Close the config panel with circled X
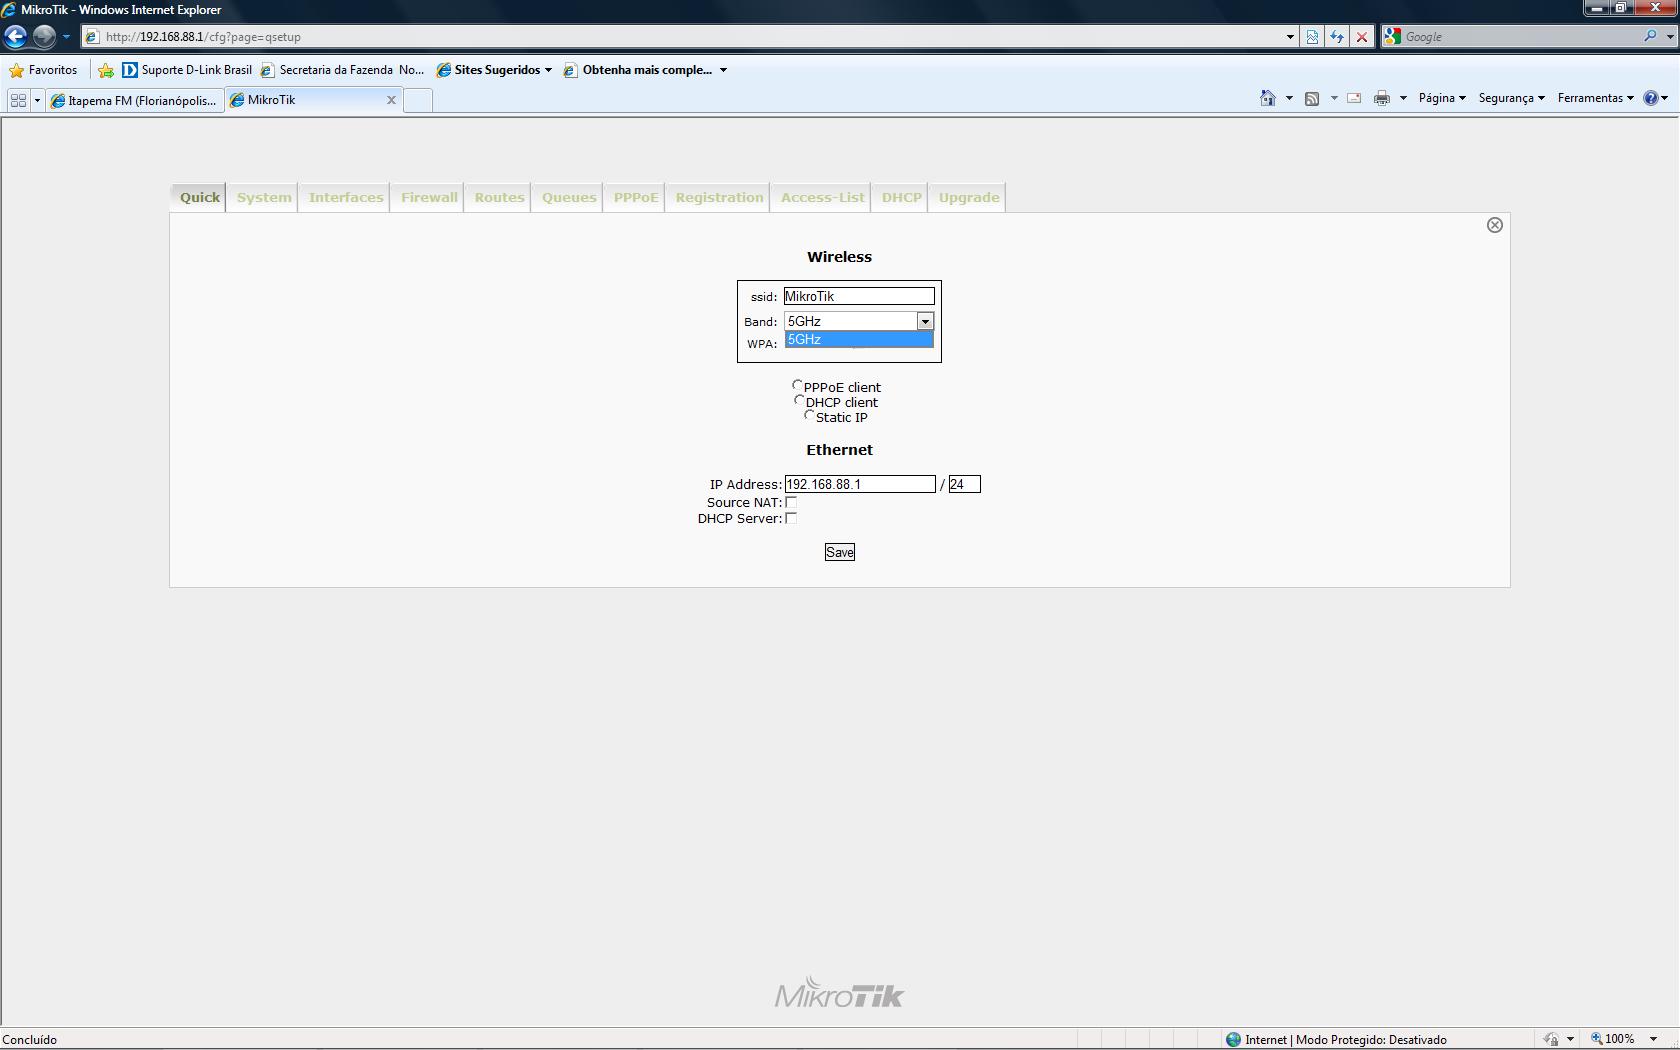The height and width of the screenshot is (1050, 1680). [1494, 225]
